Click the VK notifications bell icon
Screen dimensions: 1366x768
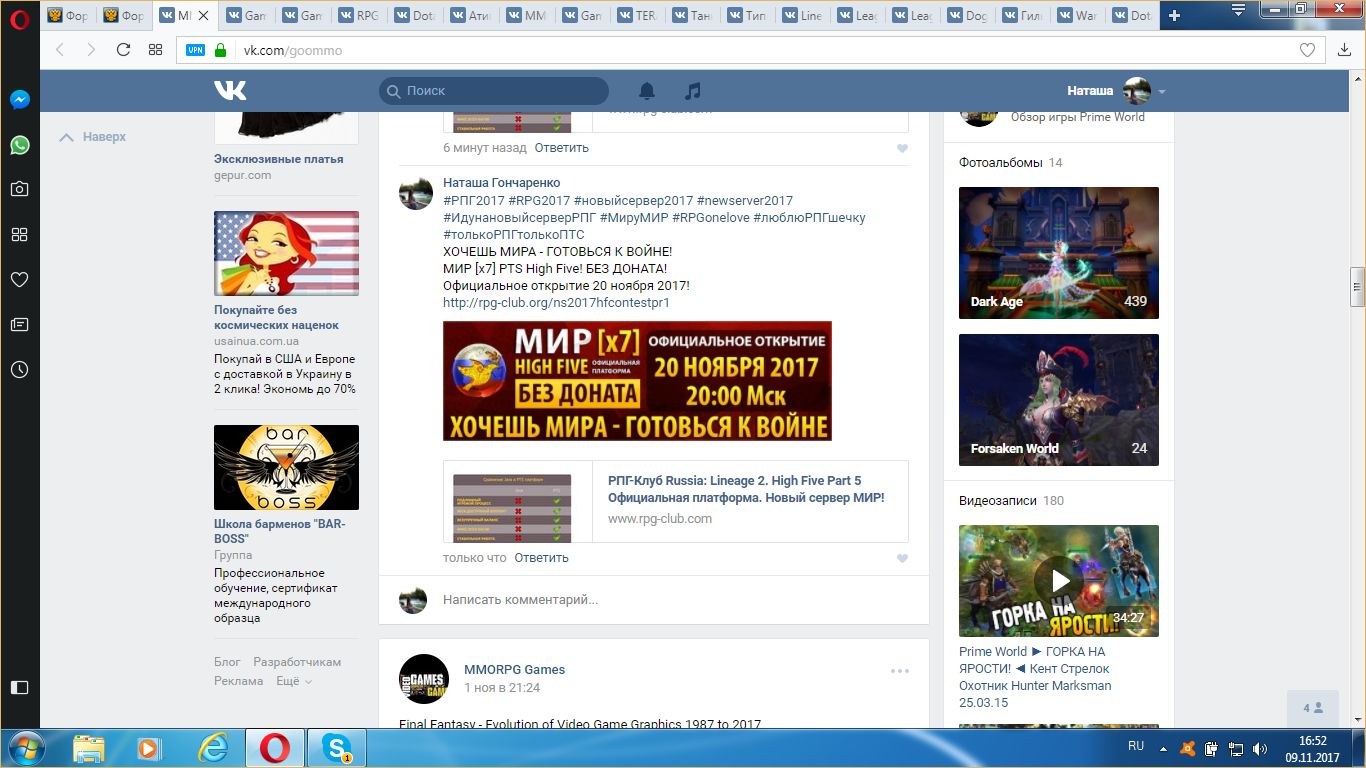[x=647, y=91]
